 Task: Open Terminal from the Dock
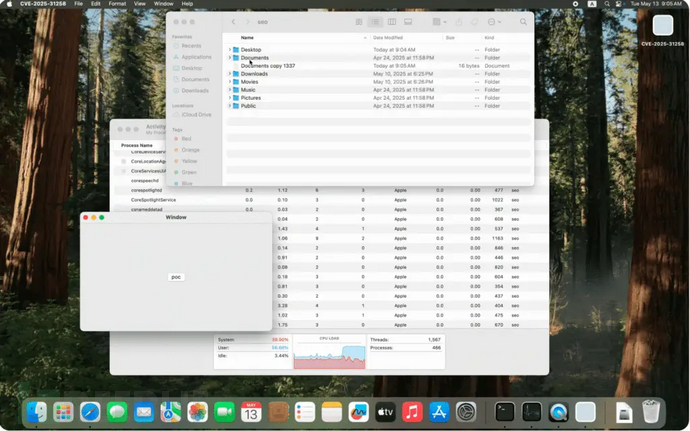point(505,413)
